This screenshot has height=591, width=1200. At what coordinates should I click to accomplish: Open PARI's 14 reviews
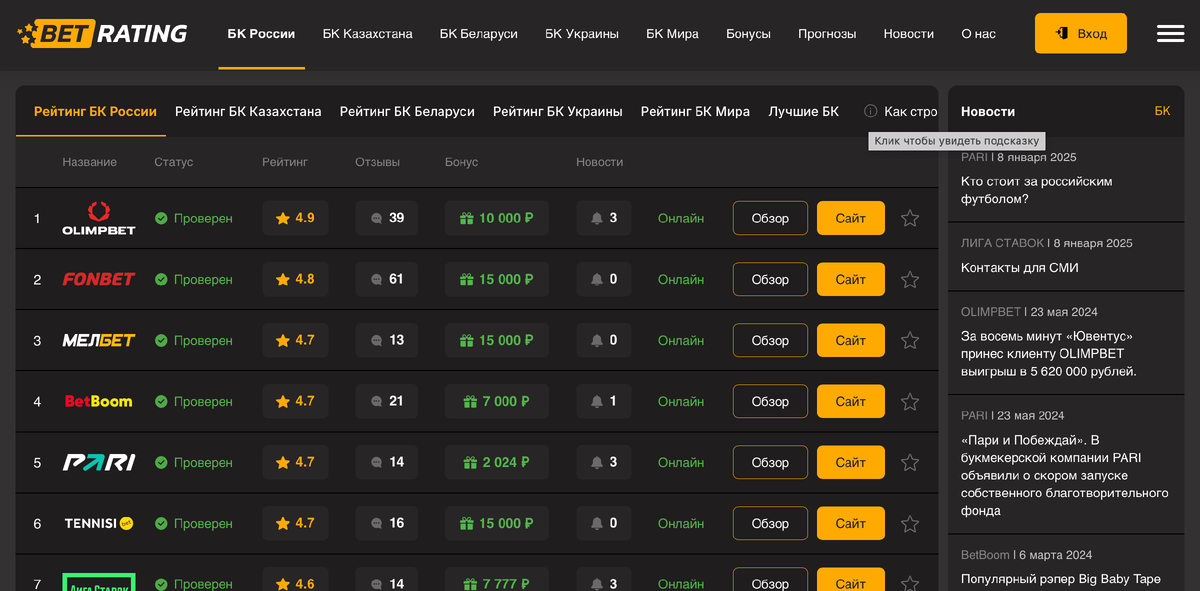coord(387,462)
